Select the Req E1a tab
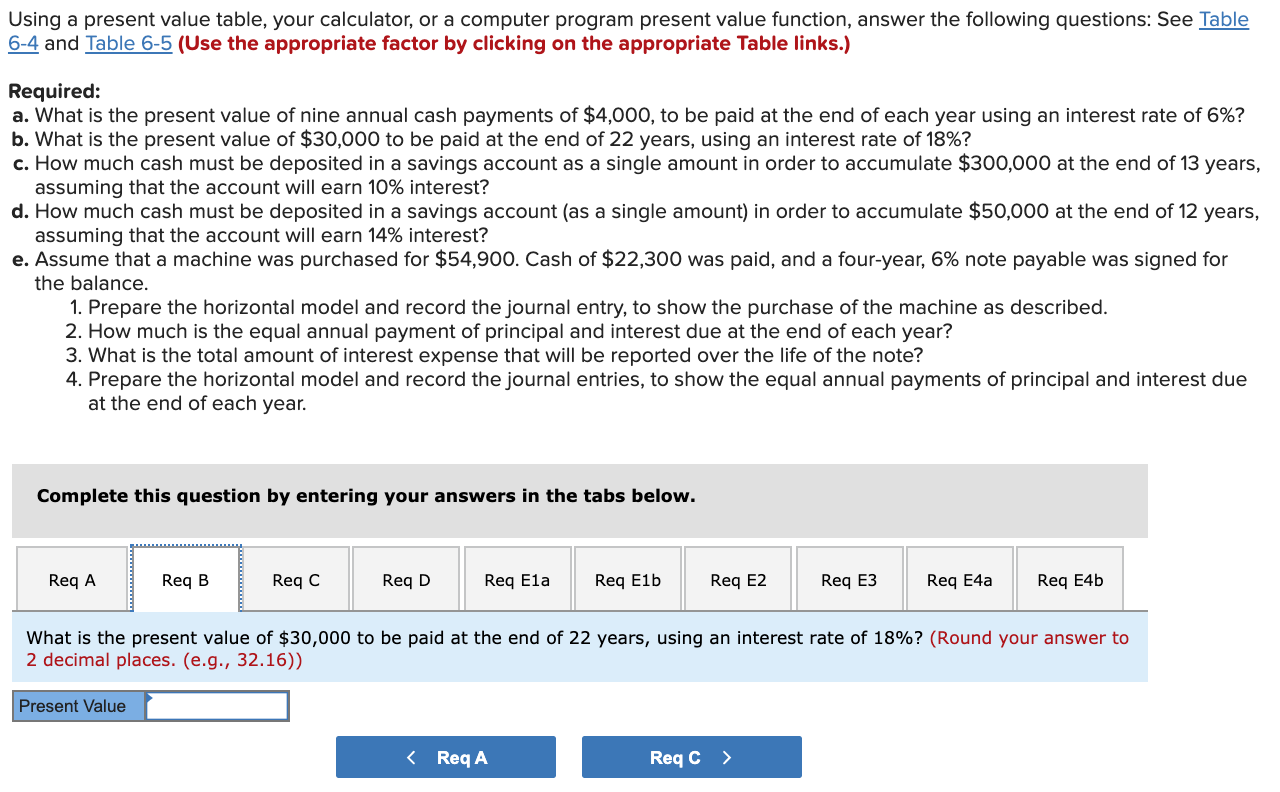 [x=517, y=578]
